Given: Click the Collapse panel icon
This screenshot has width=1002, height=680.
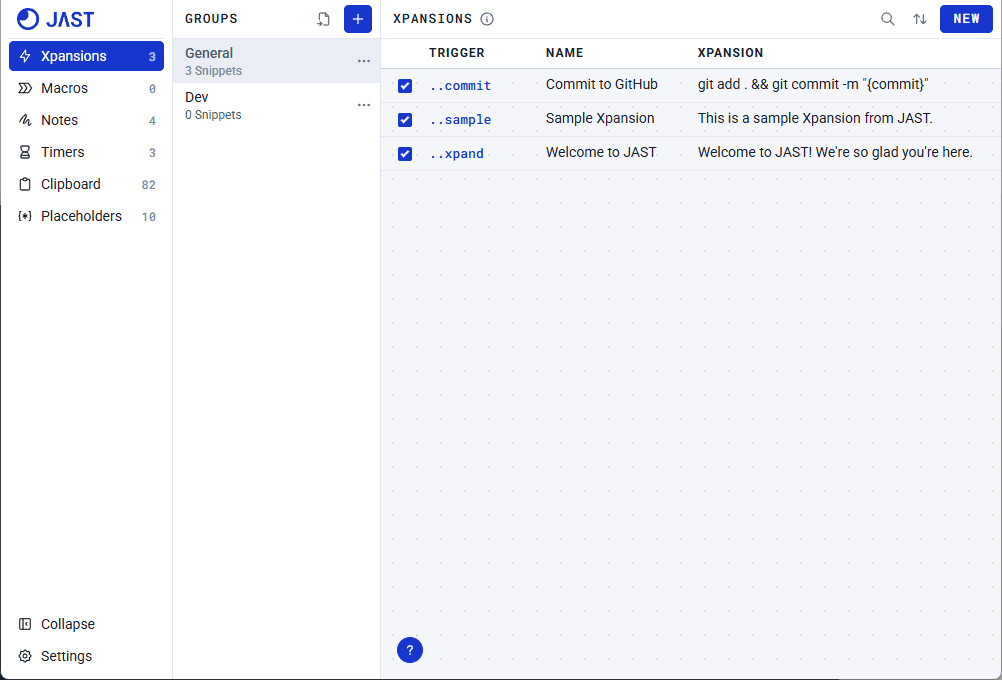Looking at the screenshot, I should click(x=25, y=624).
